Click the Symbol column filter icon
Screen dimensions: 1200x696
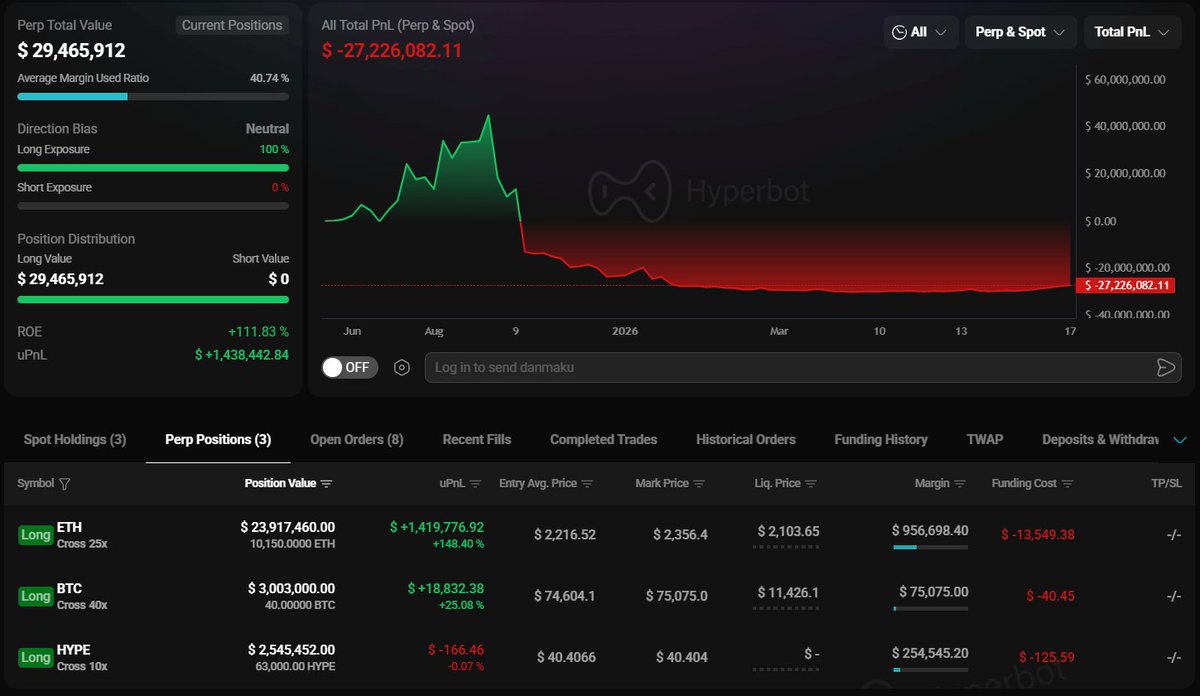coord(65,484)
